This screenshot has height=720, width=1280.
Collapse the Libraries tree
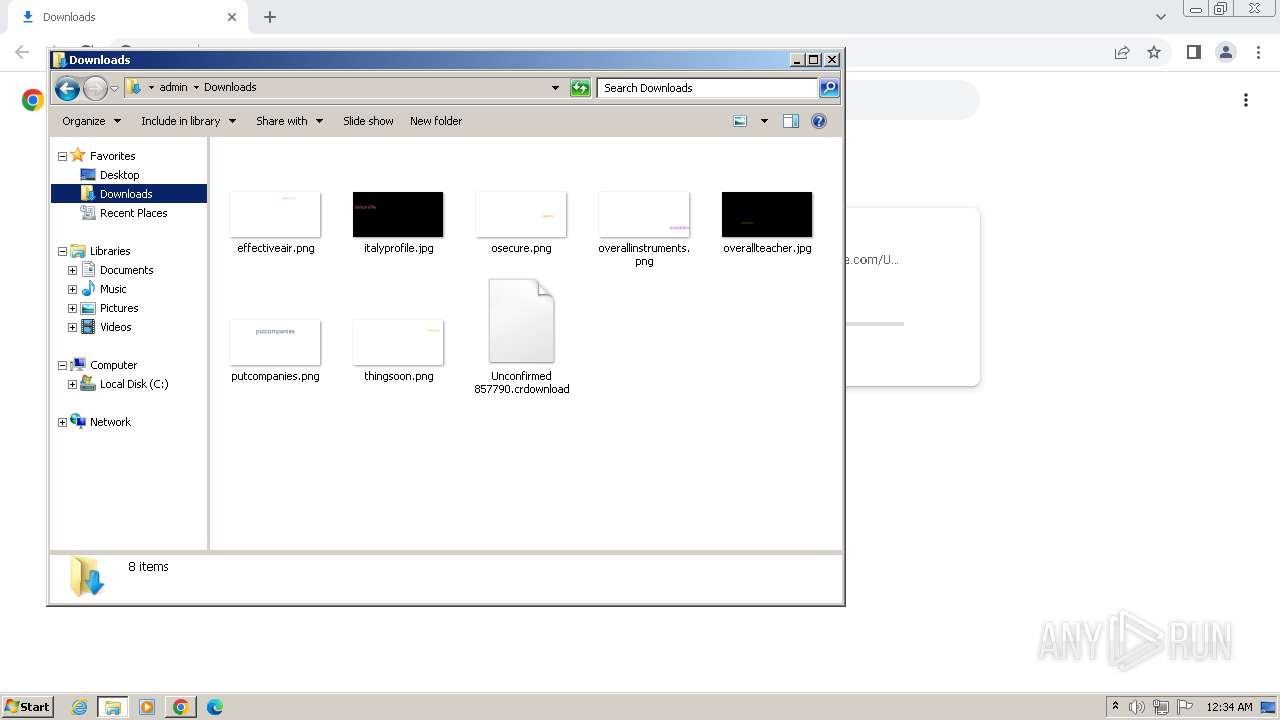point(62,251)
